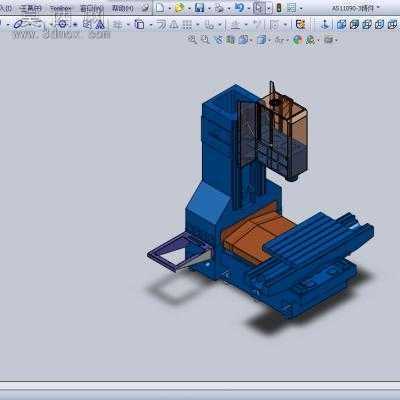Open the 工具 tools menu
This screenshot has width=400, height=400.
(x=30, y=8)
